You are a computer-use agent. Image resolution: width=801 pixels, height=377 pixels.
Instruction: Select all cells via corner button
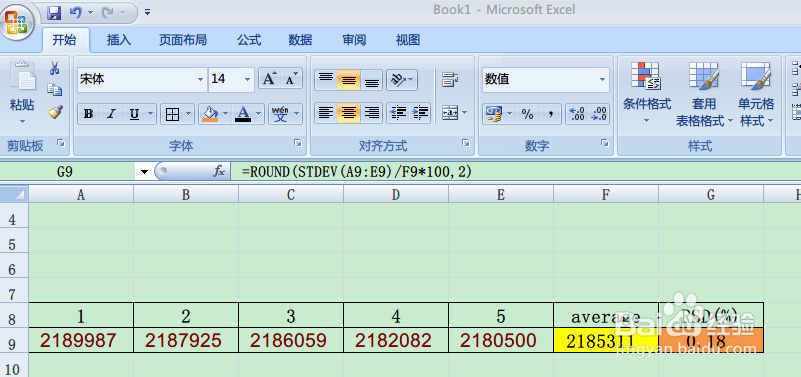[14, 194]
